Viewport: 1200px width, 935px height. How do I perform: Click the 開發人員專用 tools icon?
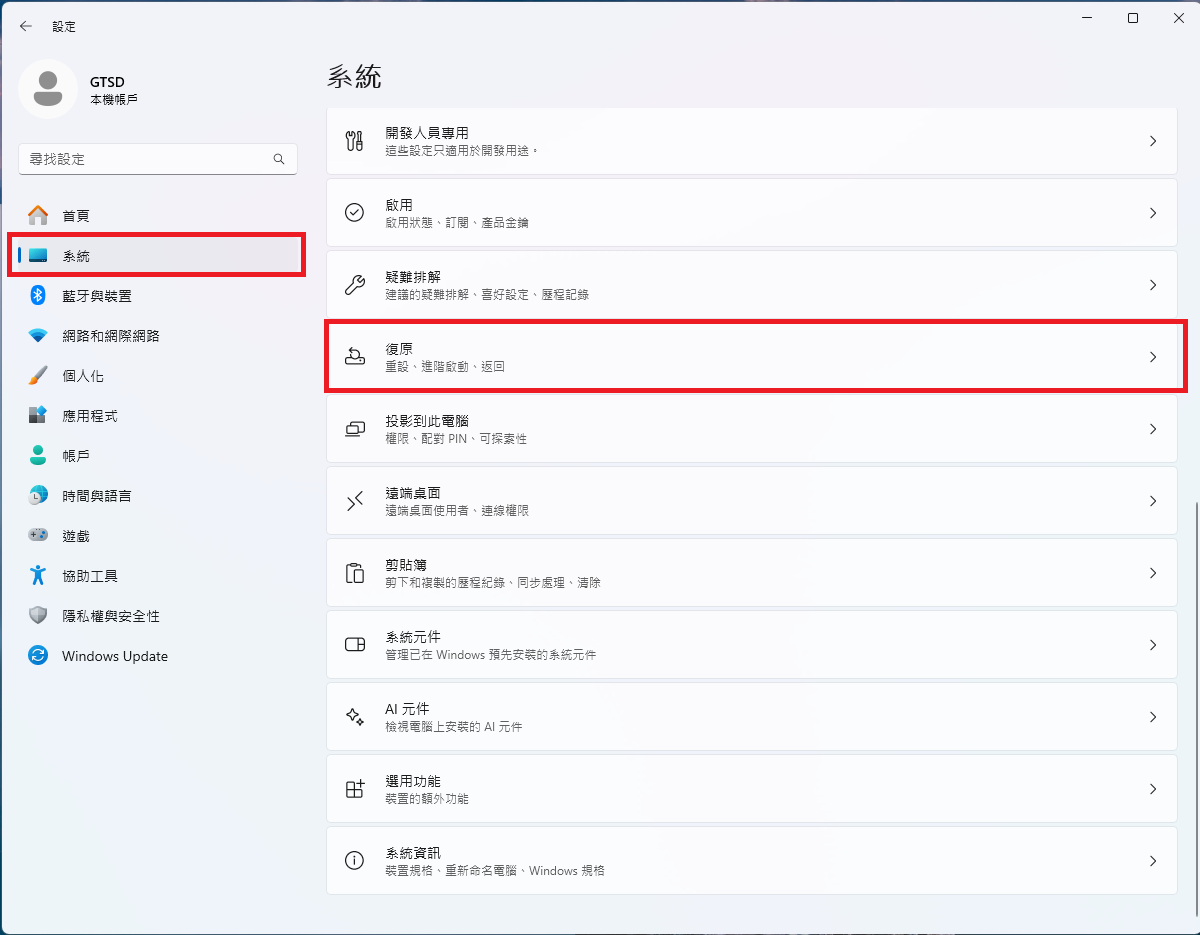(x=354, y=141)
